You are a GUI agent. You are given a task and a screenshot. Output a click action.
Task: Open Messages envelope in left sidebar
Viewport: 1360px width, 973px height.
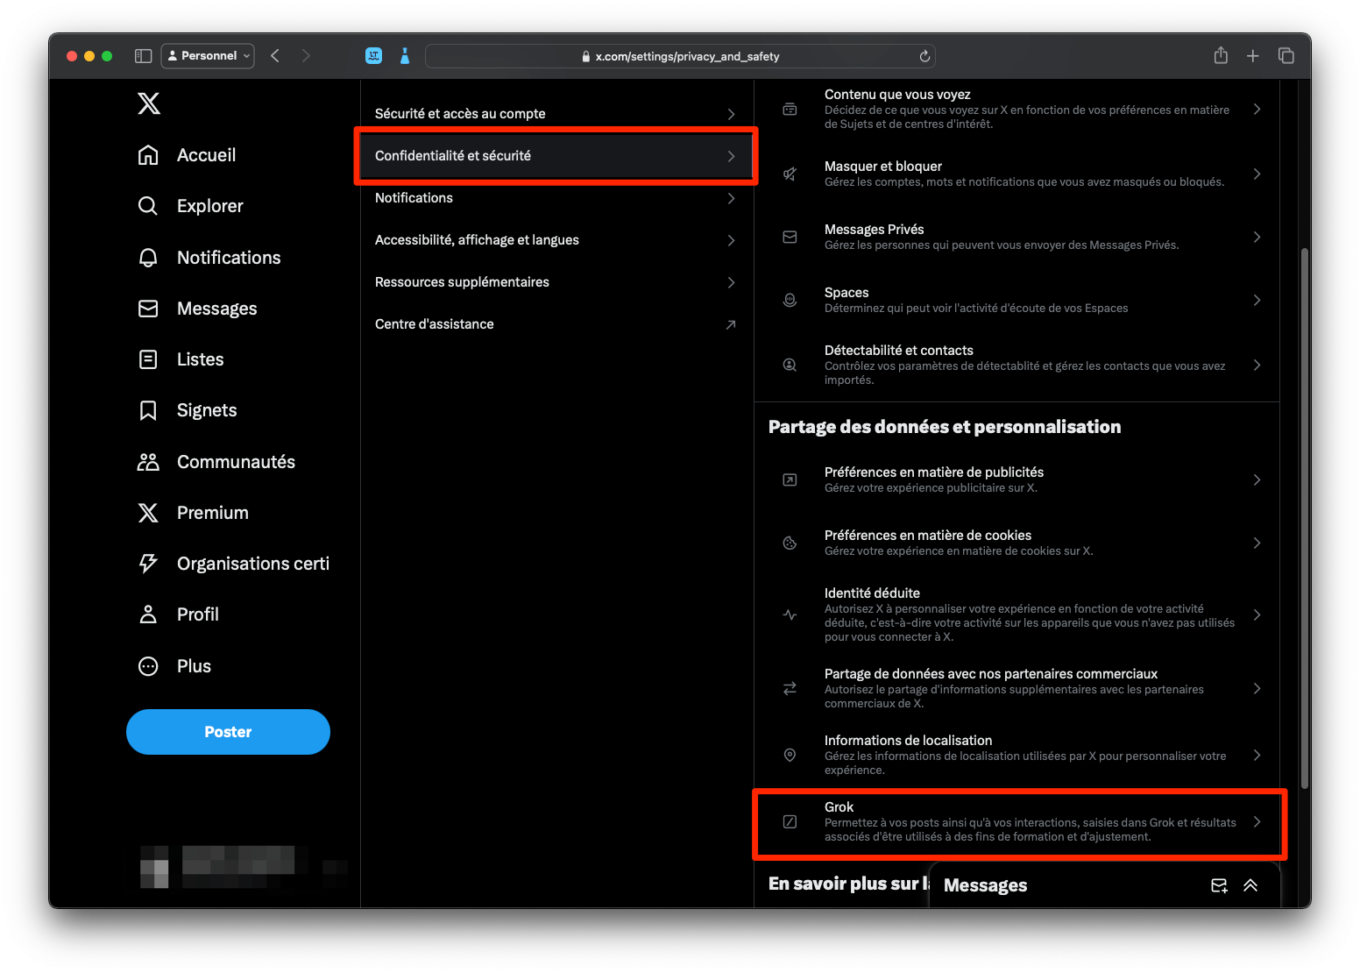point(148,308)
